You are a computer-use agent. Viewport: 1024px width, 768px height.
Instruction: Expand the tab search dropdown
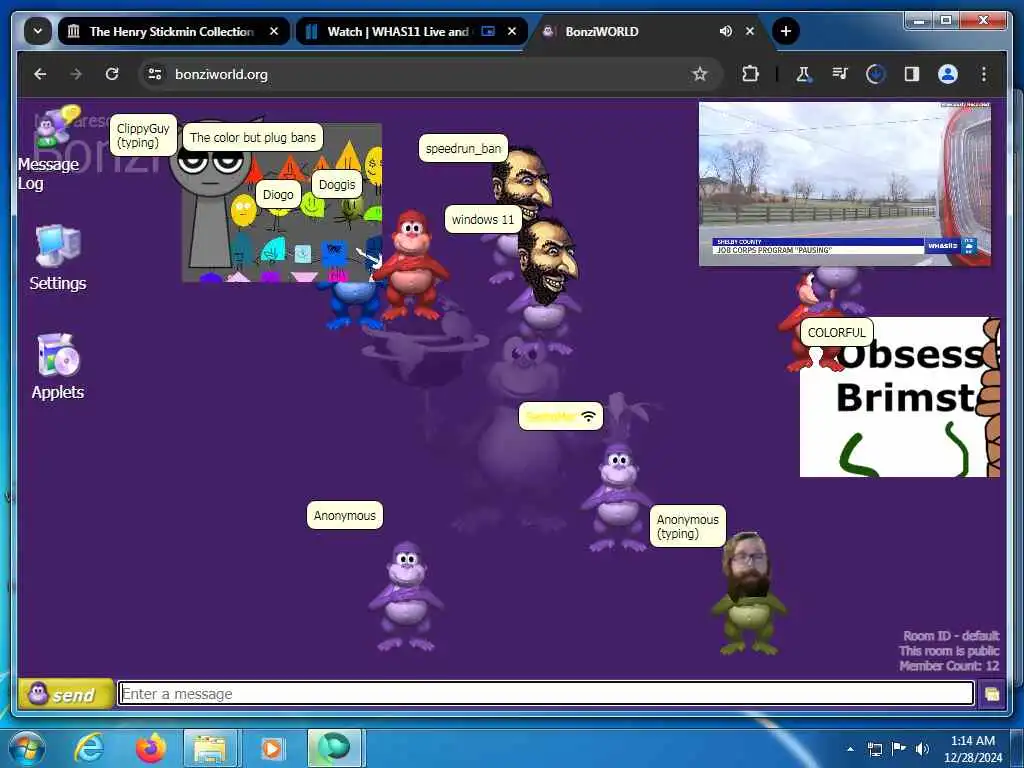[38, 31]
